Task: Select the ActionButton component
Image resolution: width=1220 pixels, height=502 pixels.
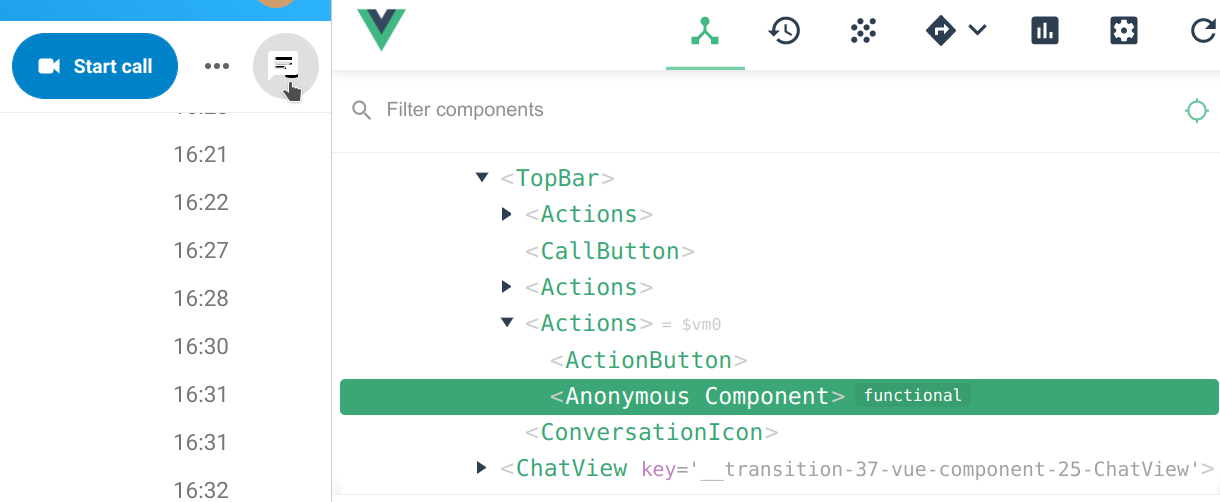Action: (648, 360)
